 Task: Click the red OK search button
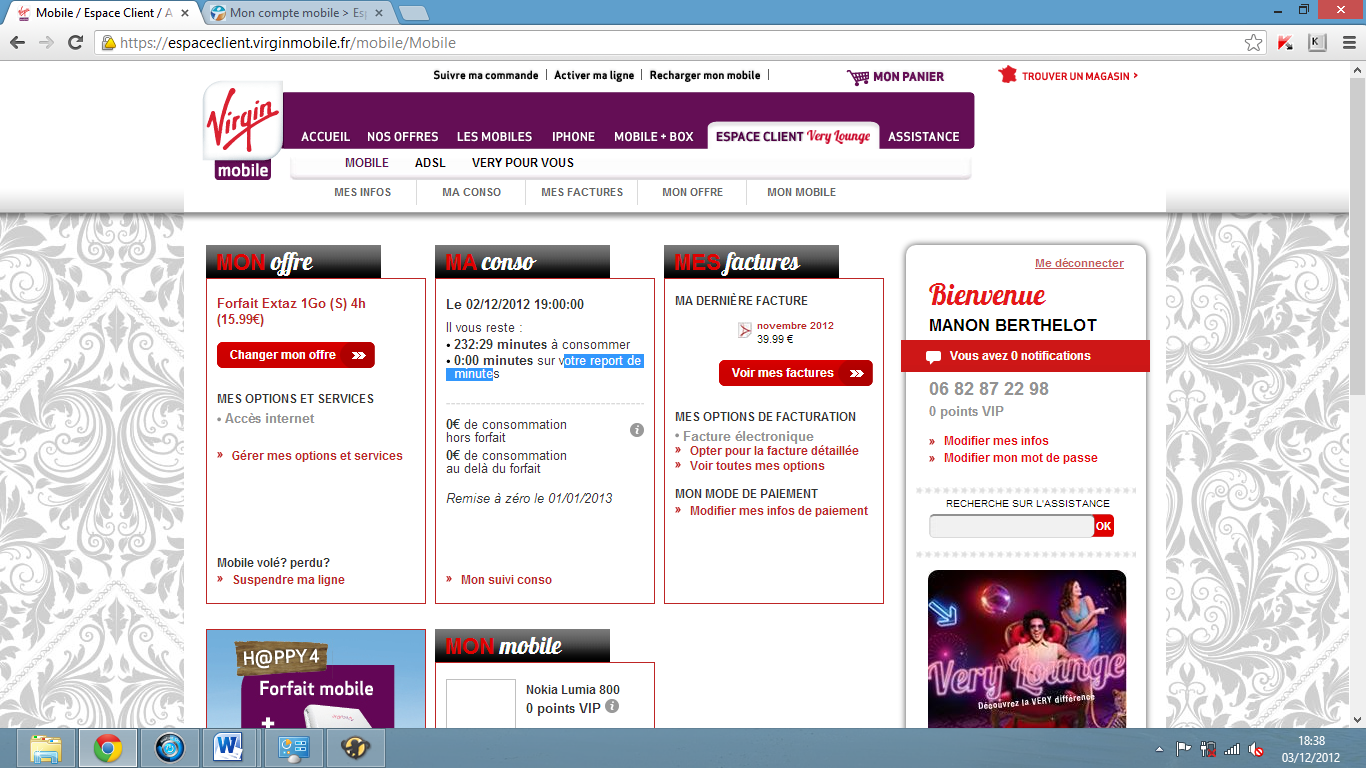click(x=1103, y=526)
